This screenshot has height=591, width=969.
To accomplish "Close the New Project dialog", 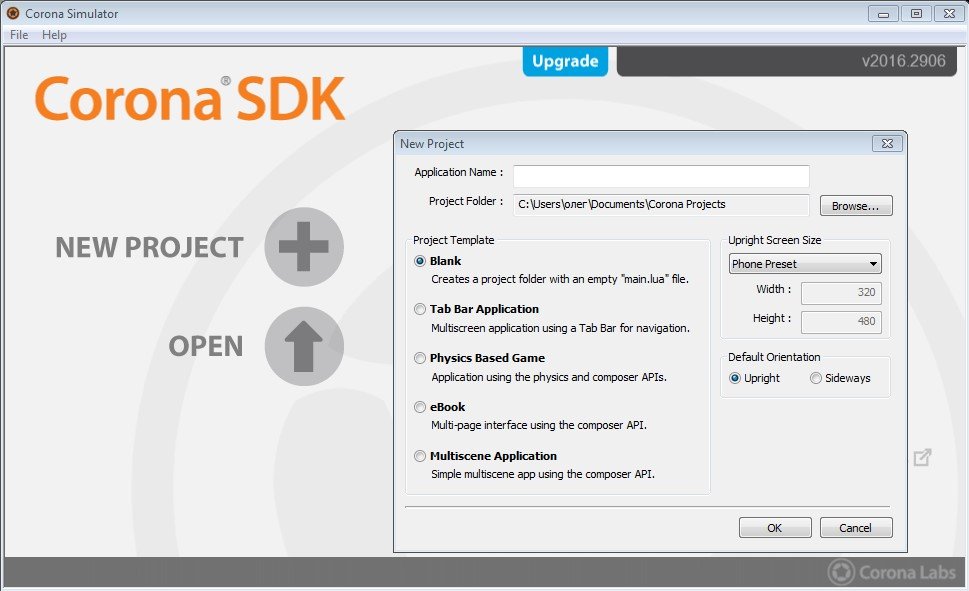I will (887, 143).
